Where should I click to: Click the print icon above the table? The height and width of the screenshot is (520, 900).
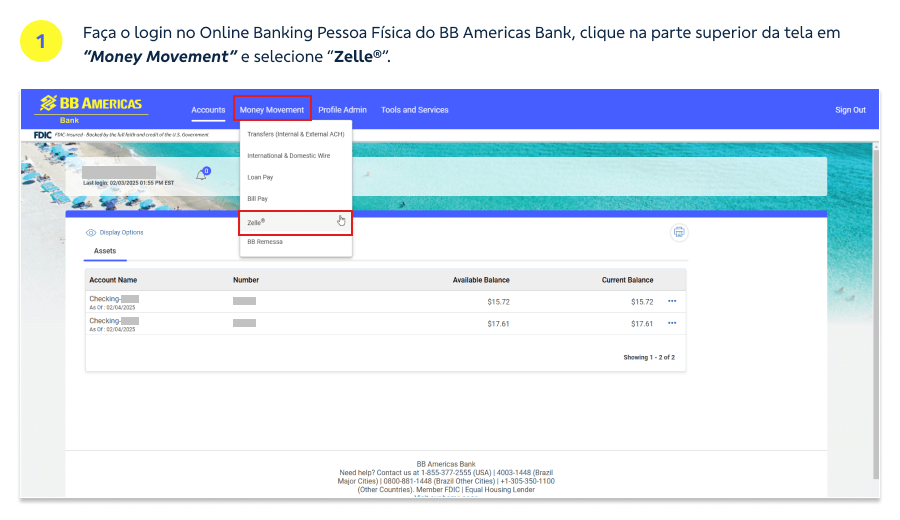(x=679, y=232)
